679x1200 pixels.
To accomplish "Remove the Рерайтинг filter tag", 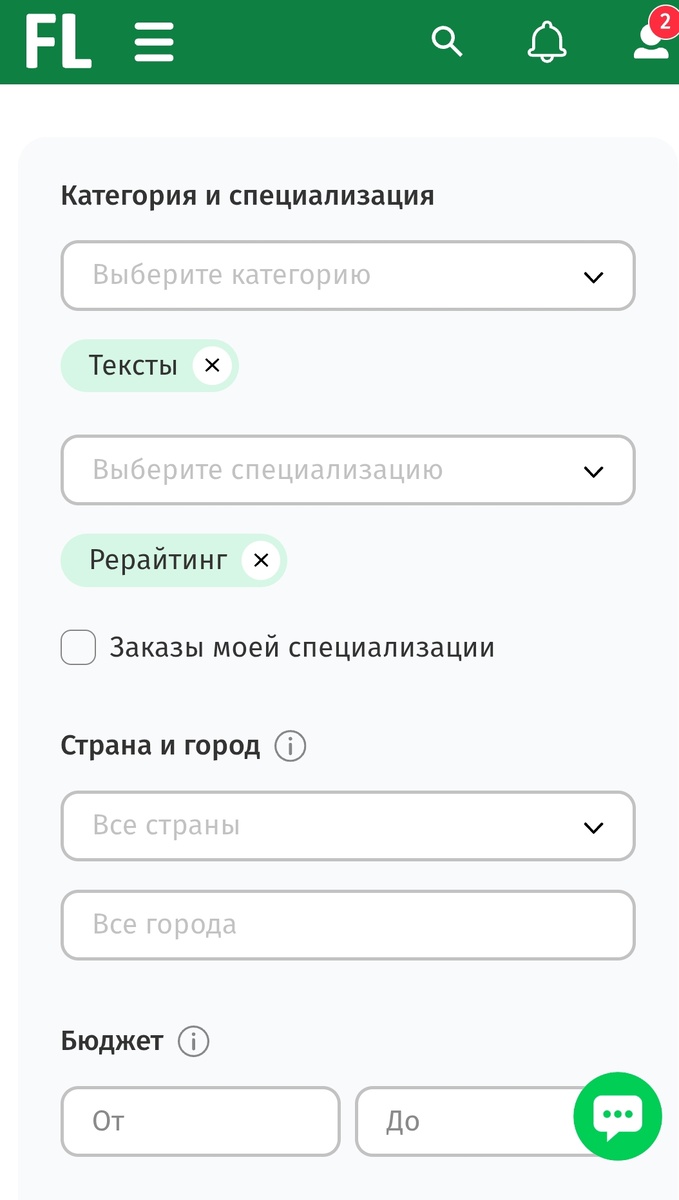I will 260,560.
